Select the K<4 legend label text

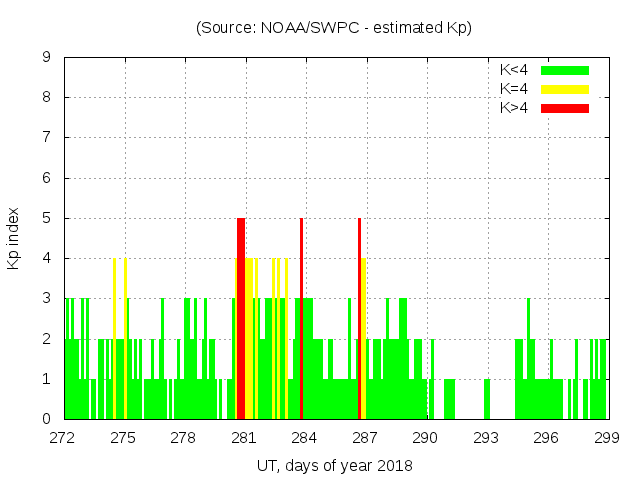(x=516, y=70)
